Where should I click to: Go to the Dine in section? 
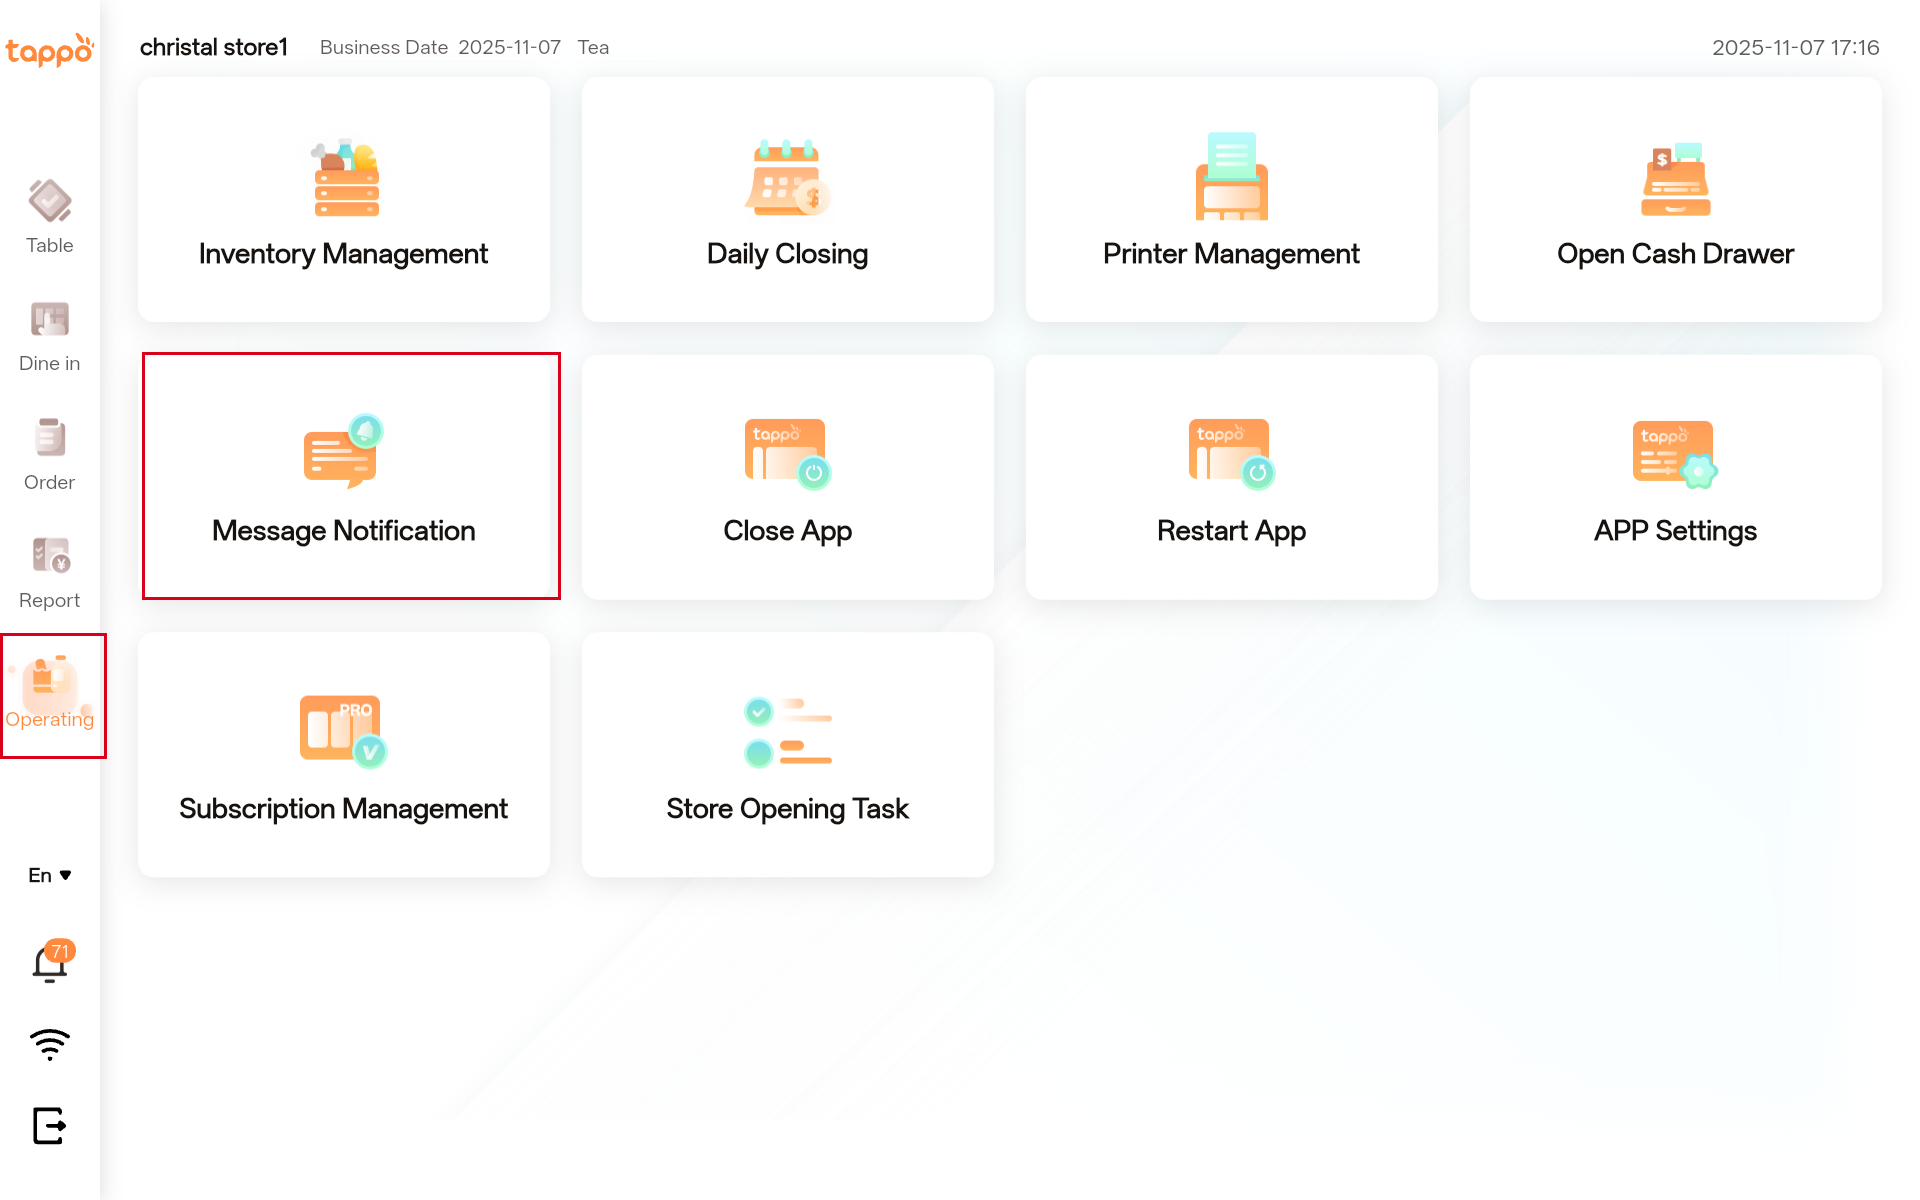[49, 336]
